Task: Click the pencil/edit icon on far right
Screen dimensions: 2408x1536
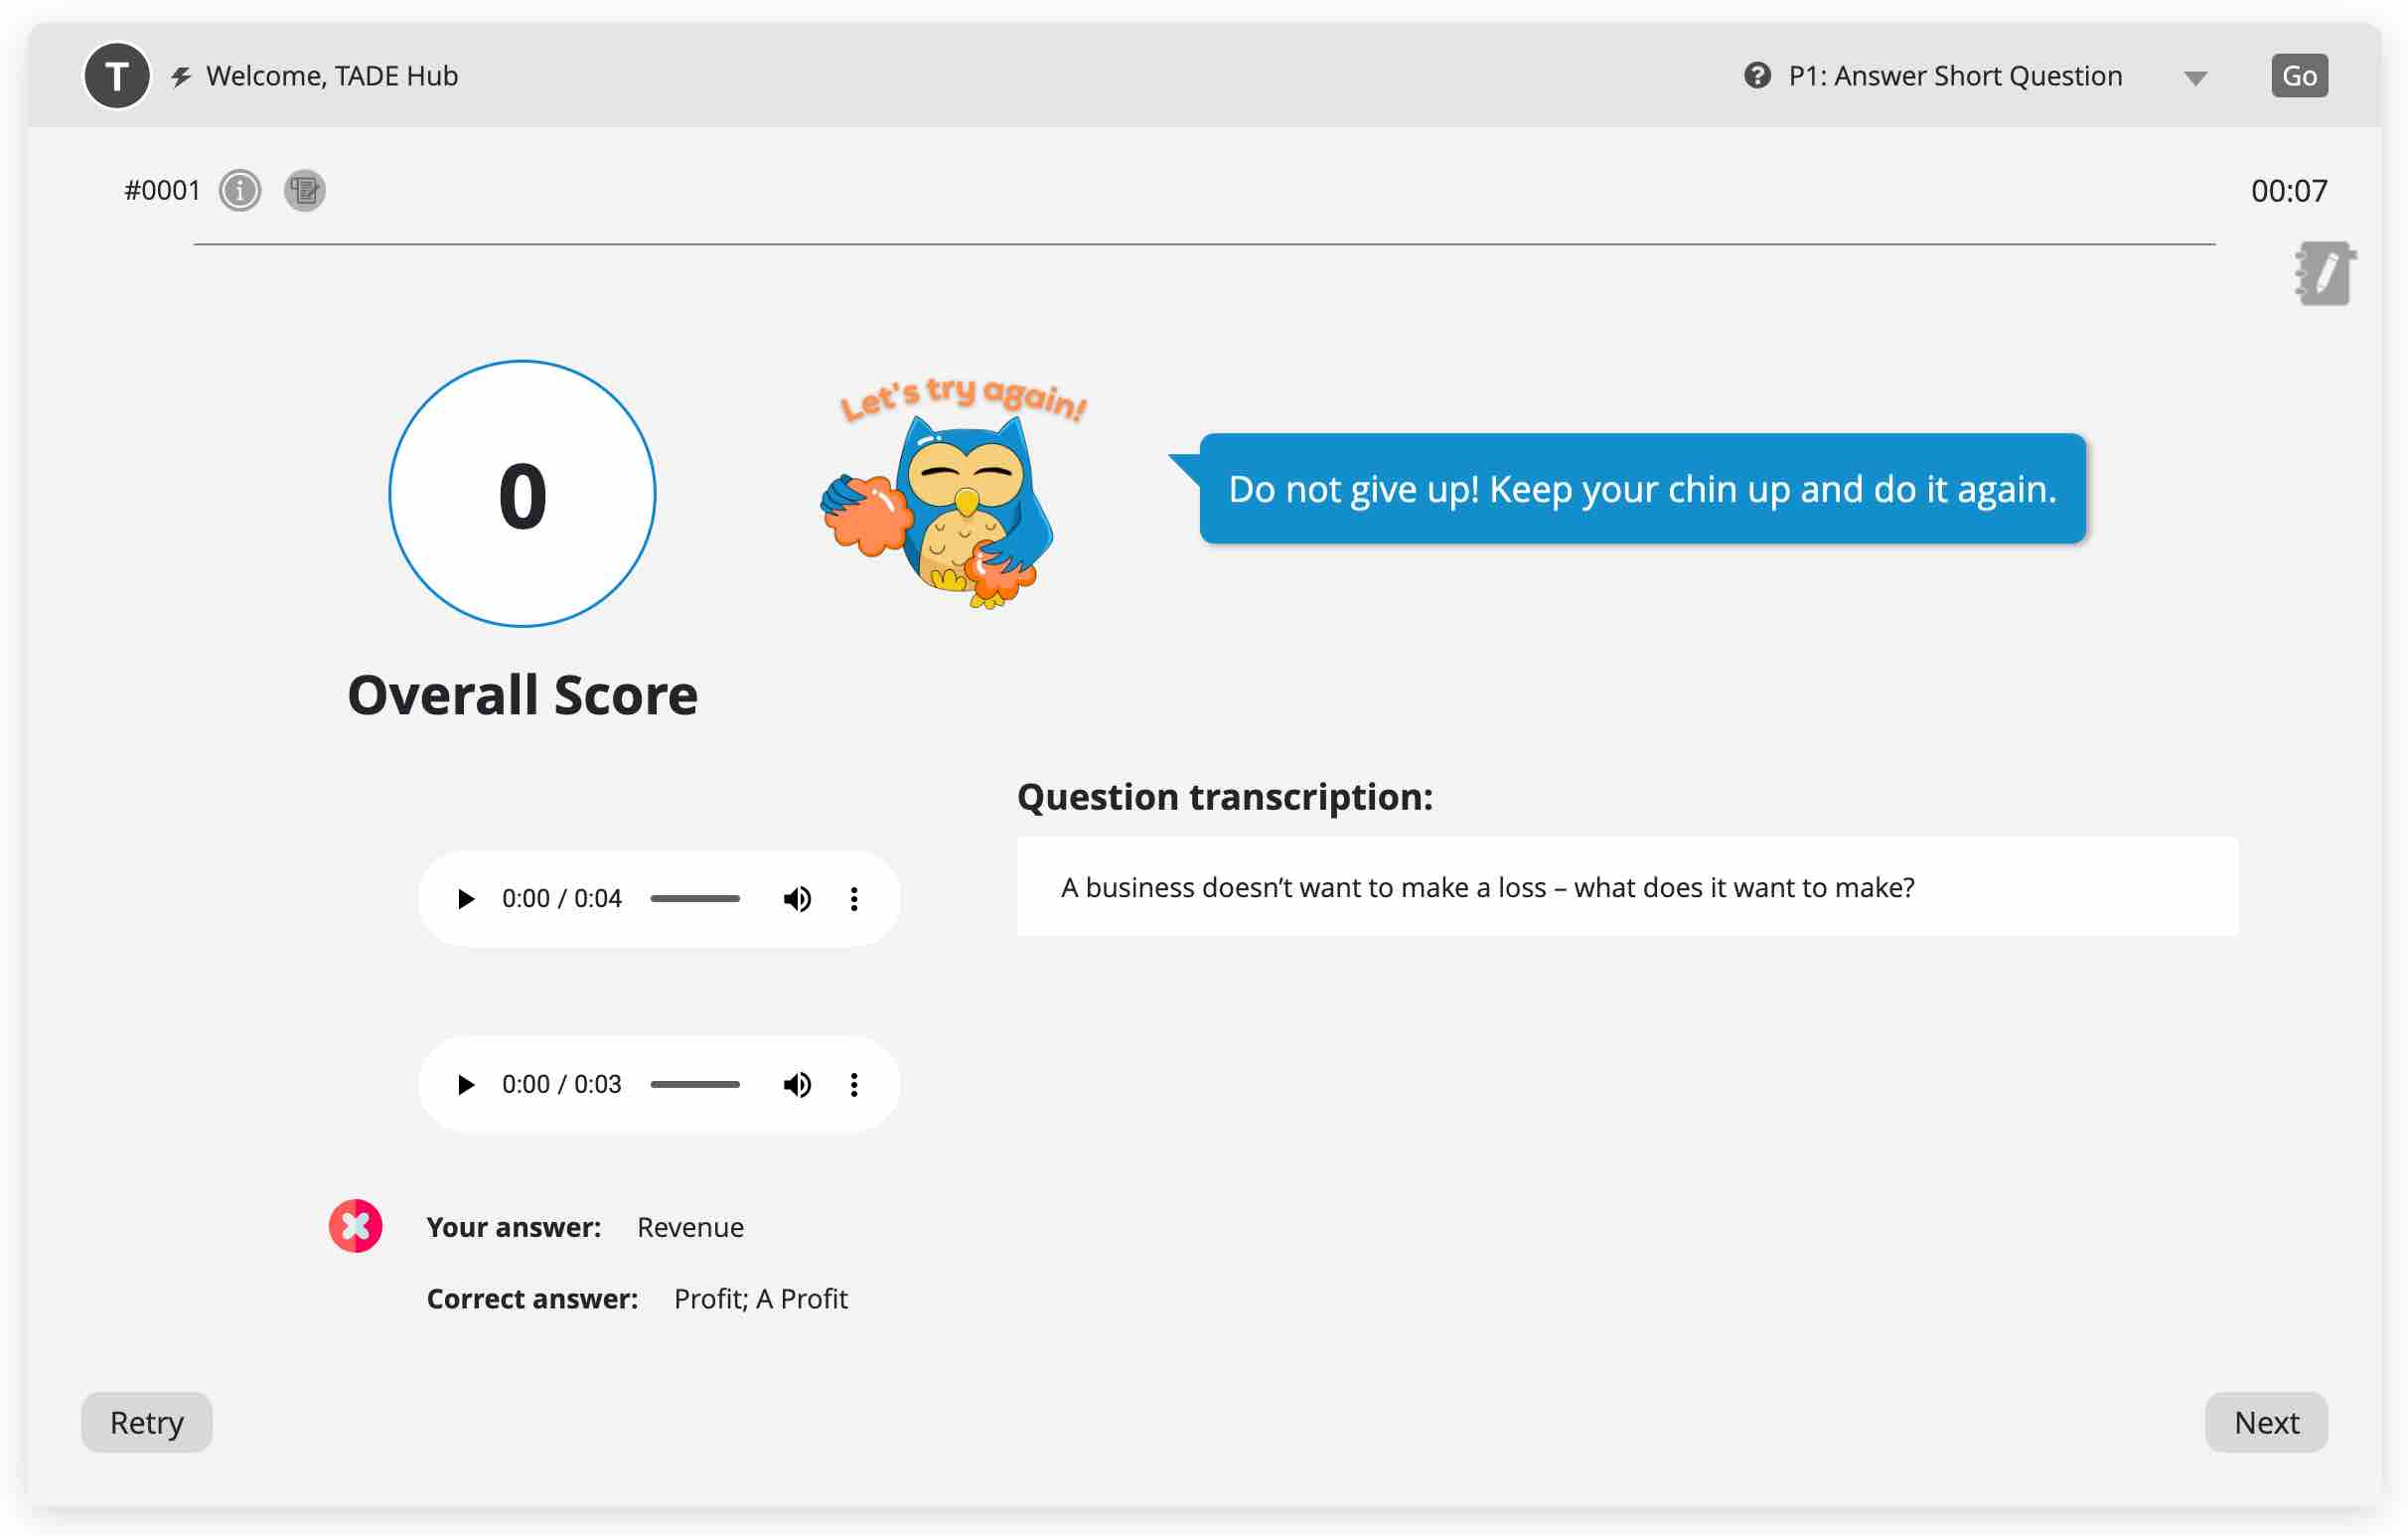Action: [2321, 274]
